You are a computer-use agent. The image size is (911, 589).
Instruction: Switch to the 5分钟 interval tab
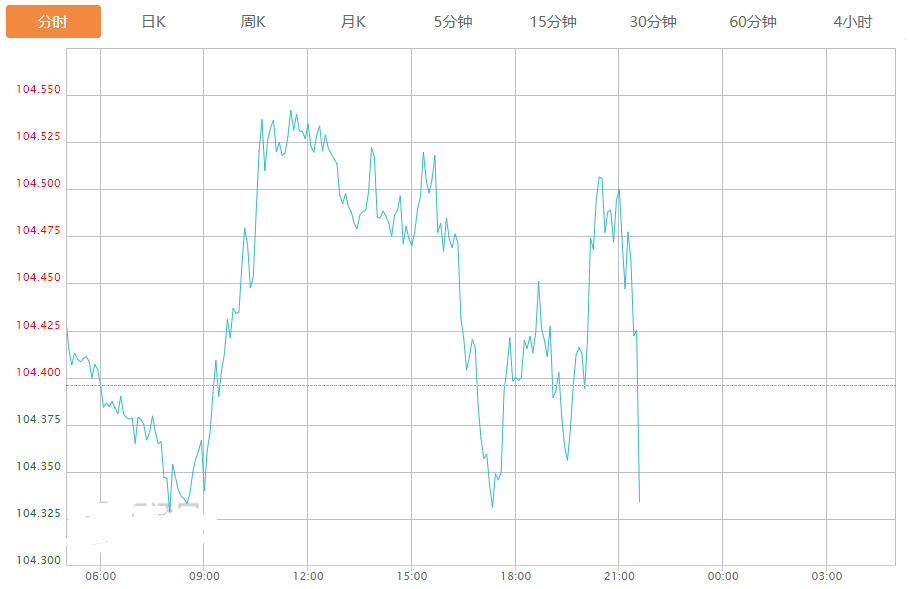click(453, 22)
